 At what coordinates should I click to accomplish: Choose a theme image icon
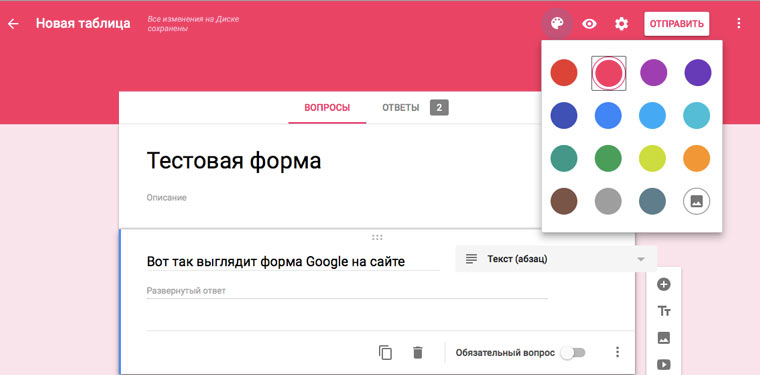coord(697,201)
